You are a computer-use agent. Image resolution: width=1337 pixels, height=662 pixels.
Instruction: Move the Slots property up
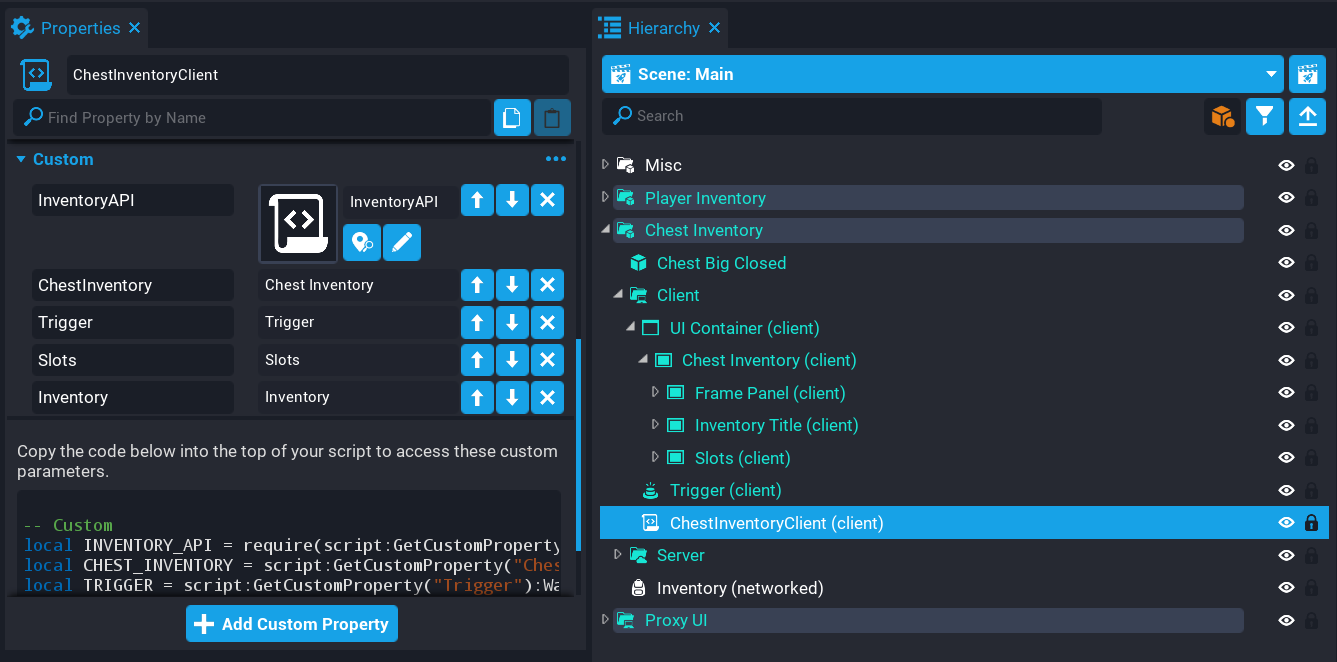point(477,360)
